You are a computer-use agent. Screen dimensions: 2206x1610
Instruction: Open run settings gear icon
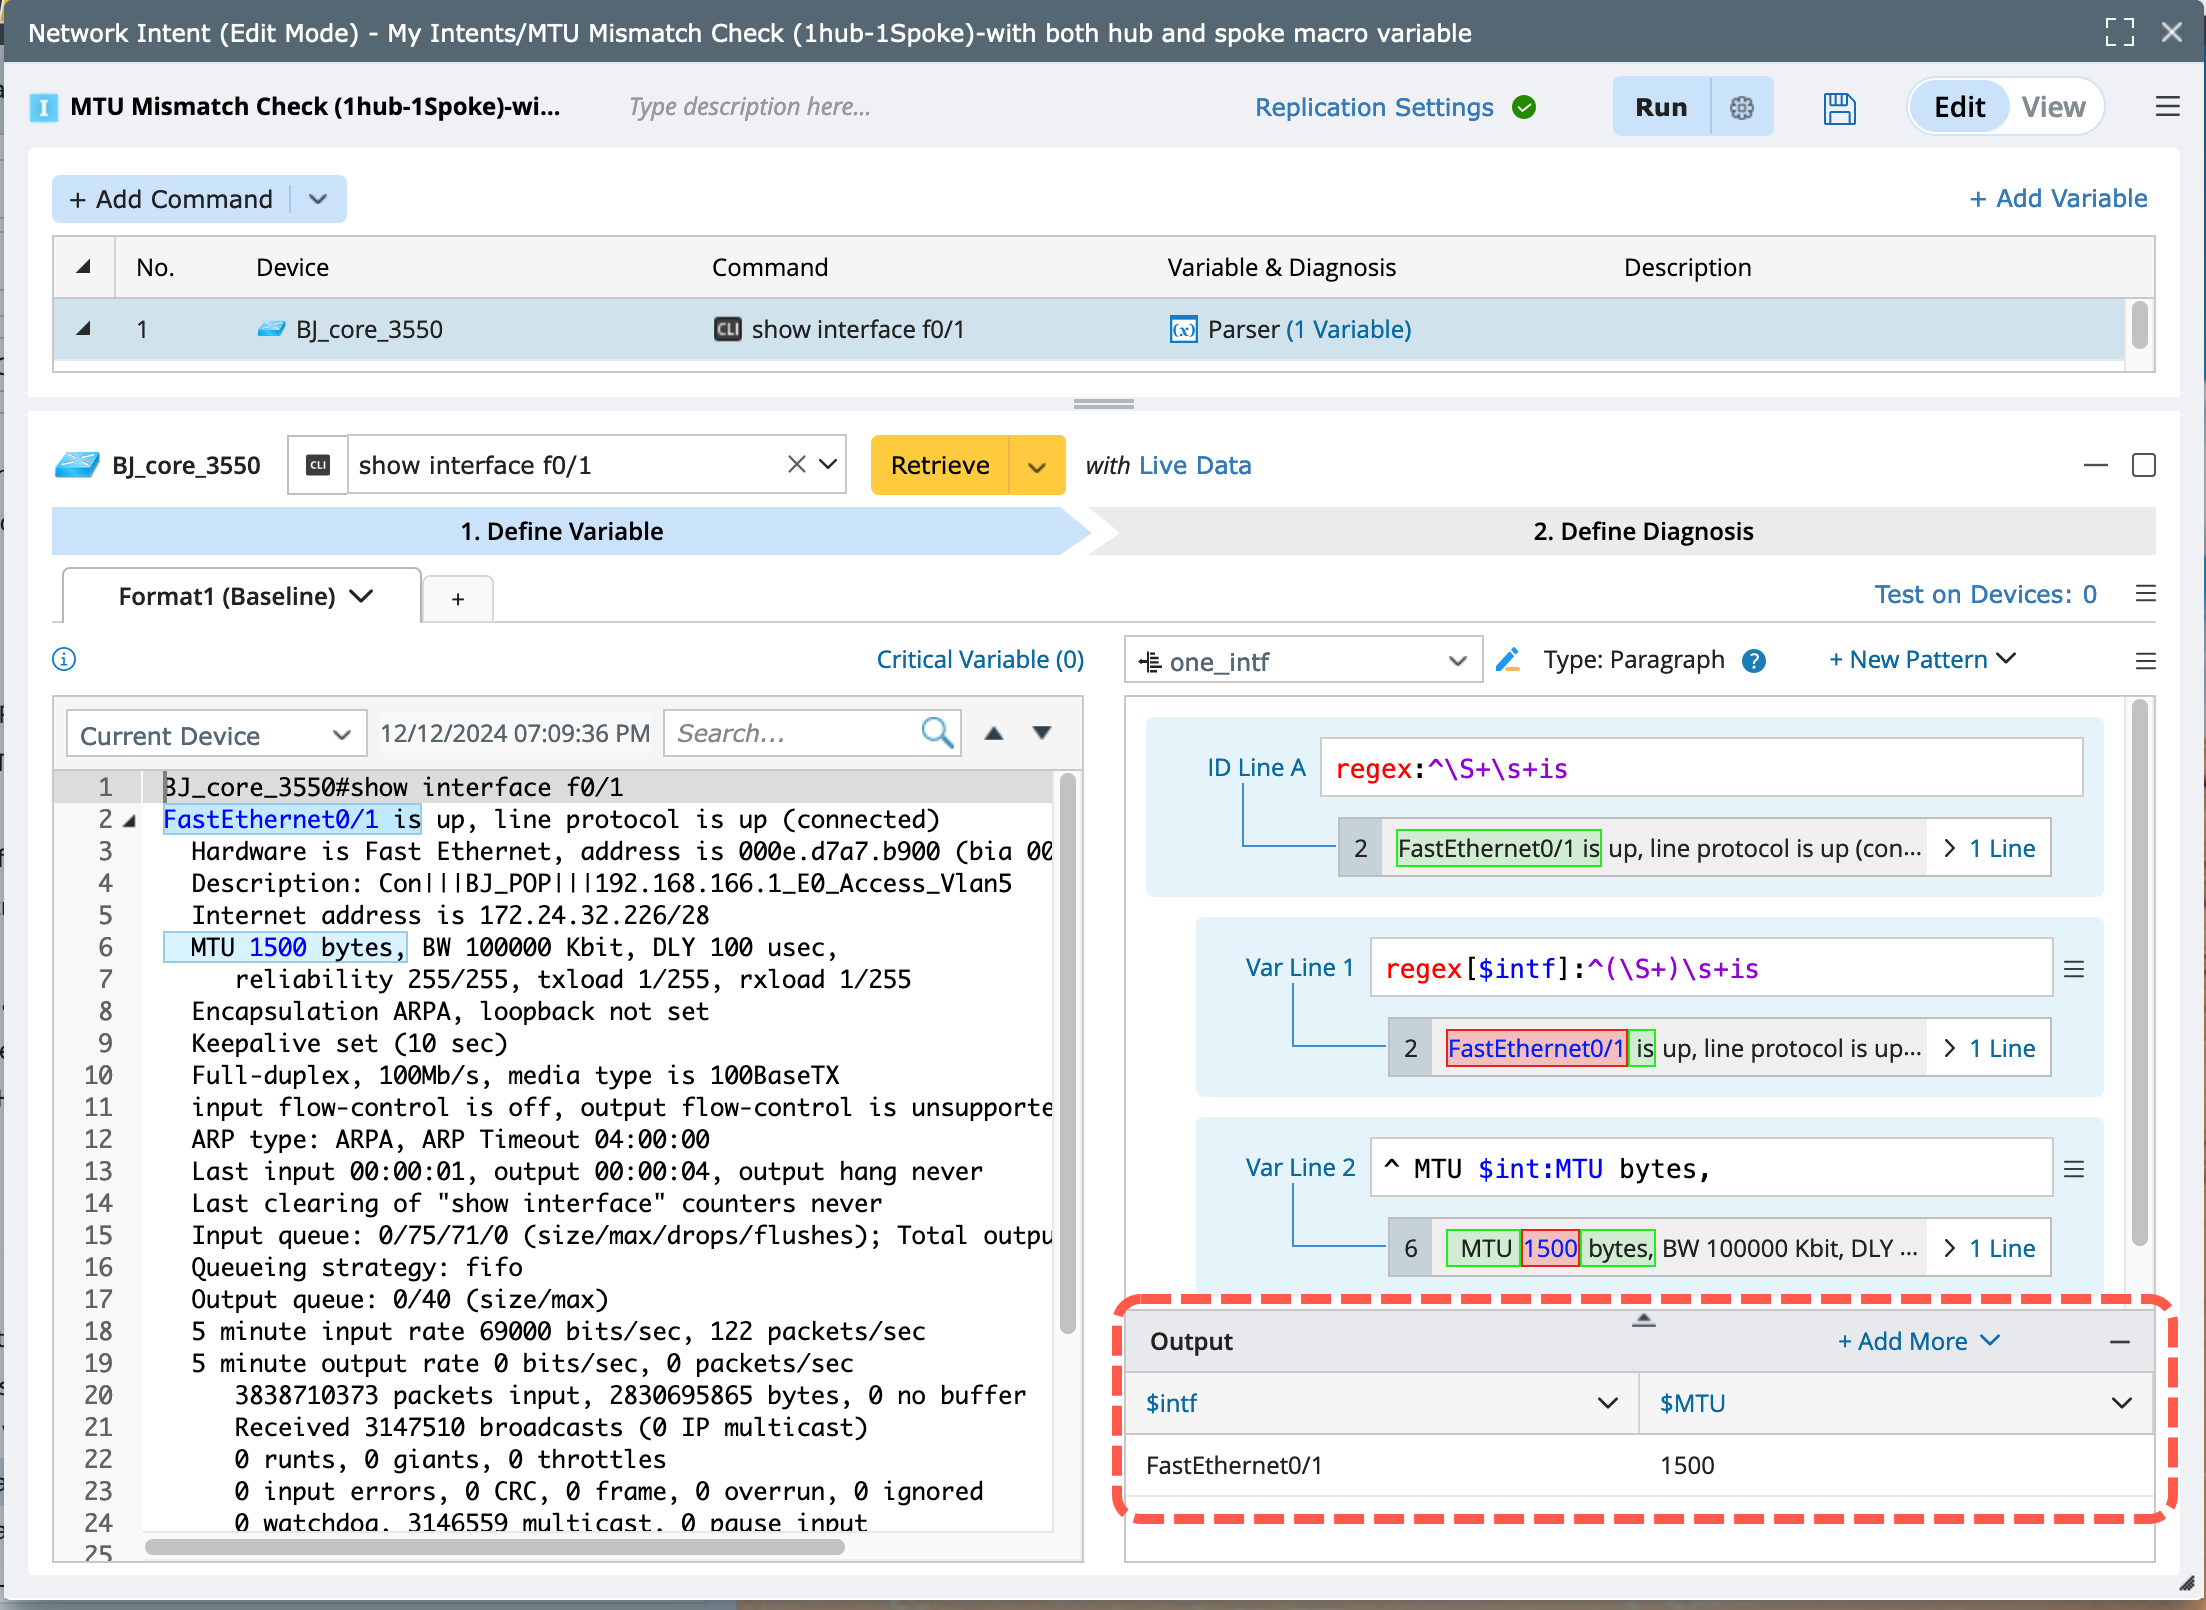point(1741,107)
